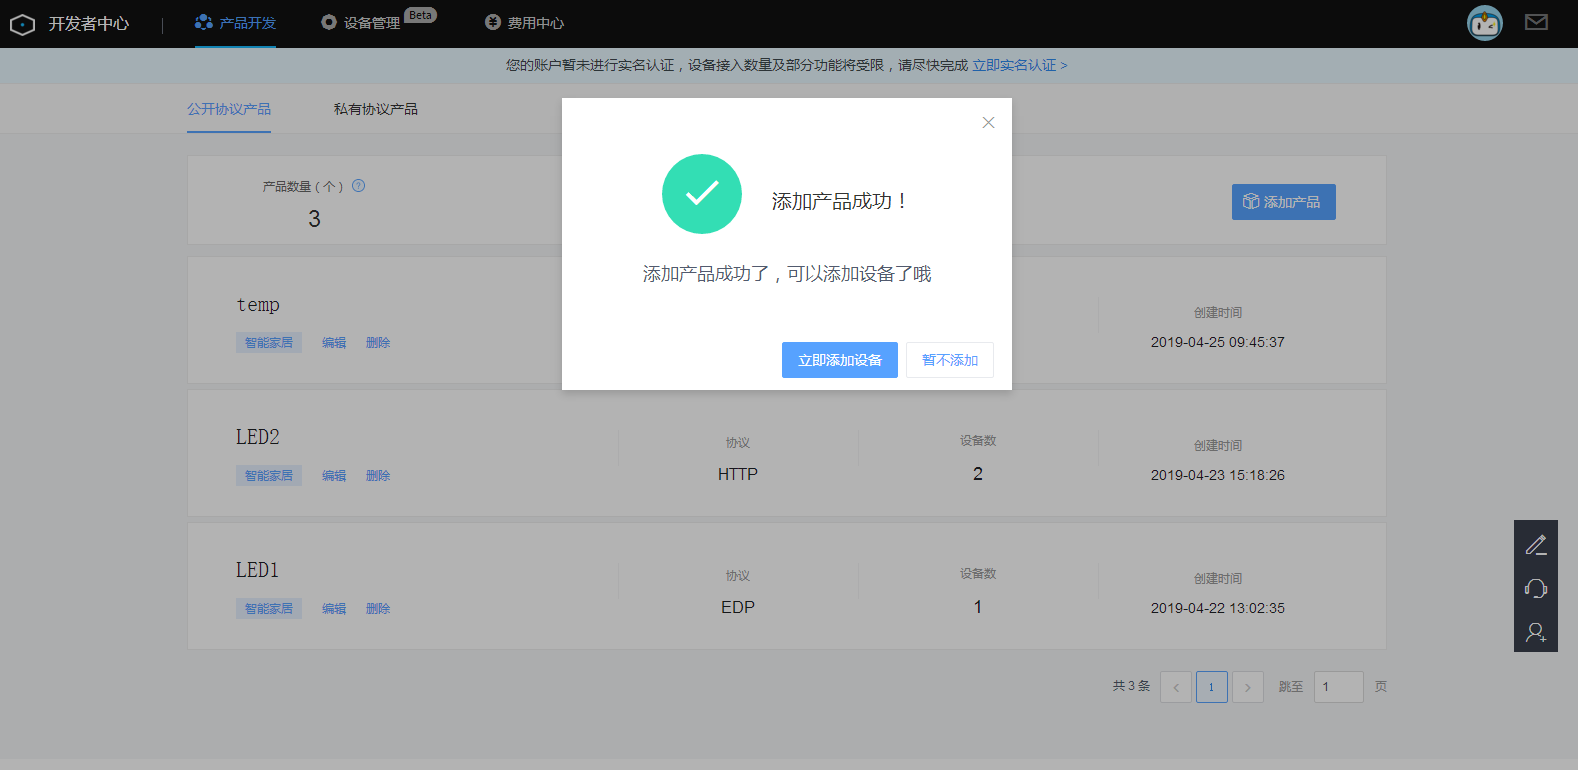The width and height of the screenshot is (1578, 770).
Task: Open 产品开发 in top navigation
Action: pos(235,23)
